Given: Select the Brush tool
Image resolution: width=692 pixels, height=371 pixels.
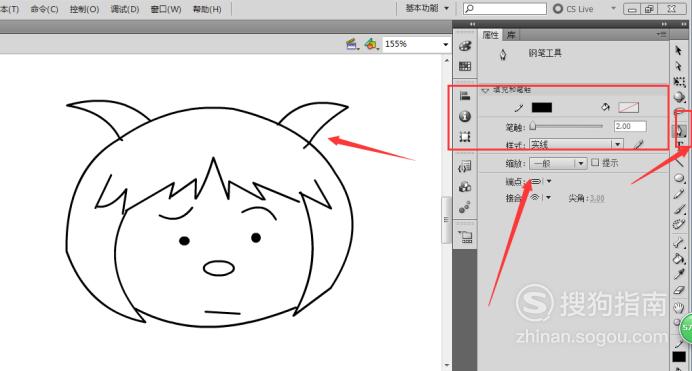Looking at the screenshot, I should tap(679, 209).
